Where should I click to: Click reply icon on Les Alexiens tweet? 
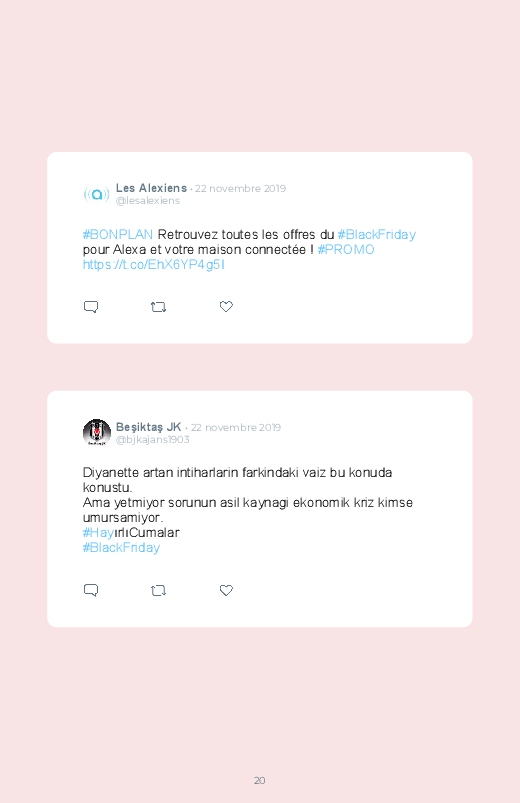91,307
